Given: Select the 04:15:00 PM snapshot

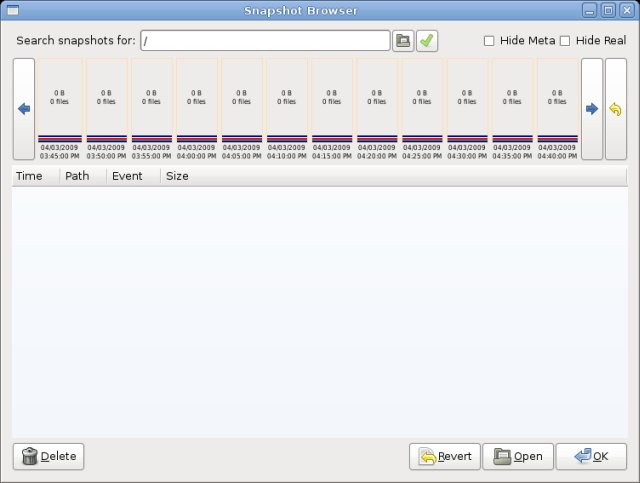Looking at the screenshot, I should pos(332,109).
